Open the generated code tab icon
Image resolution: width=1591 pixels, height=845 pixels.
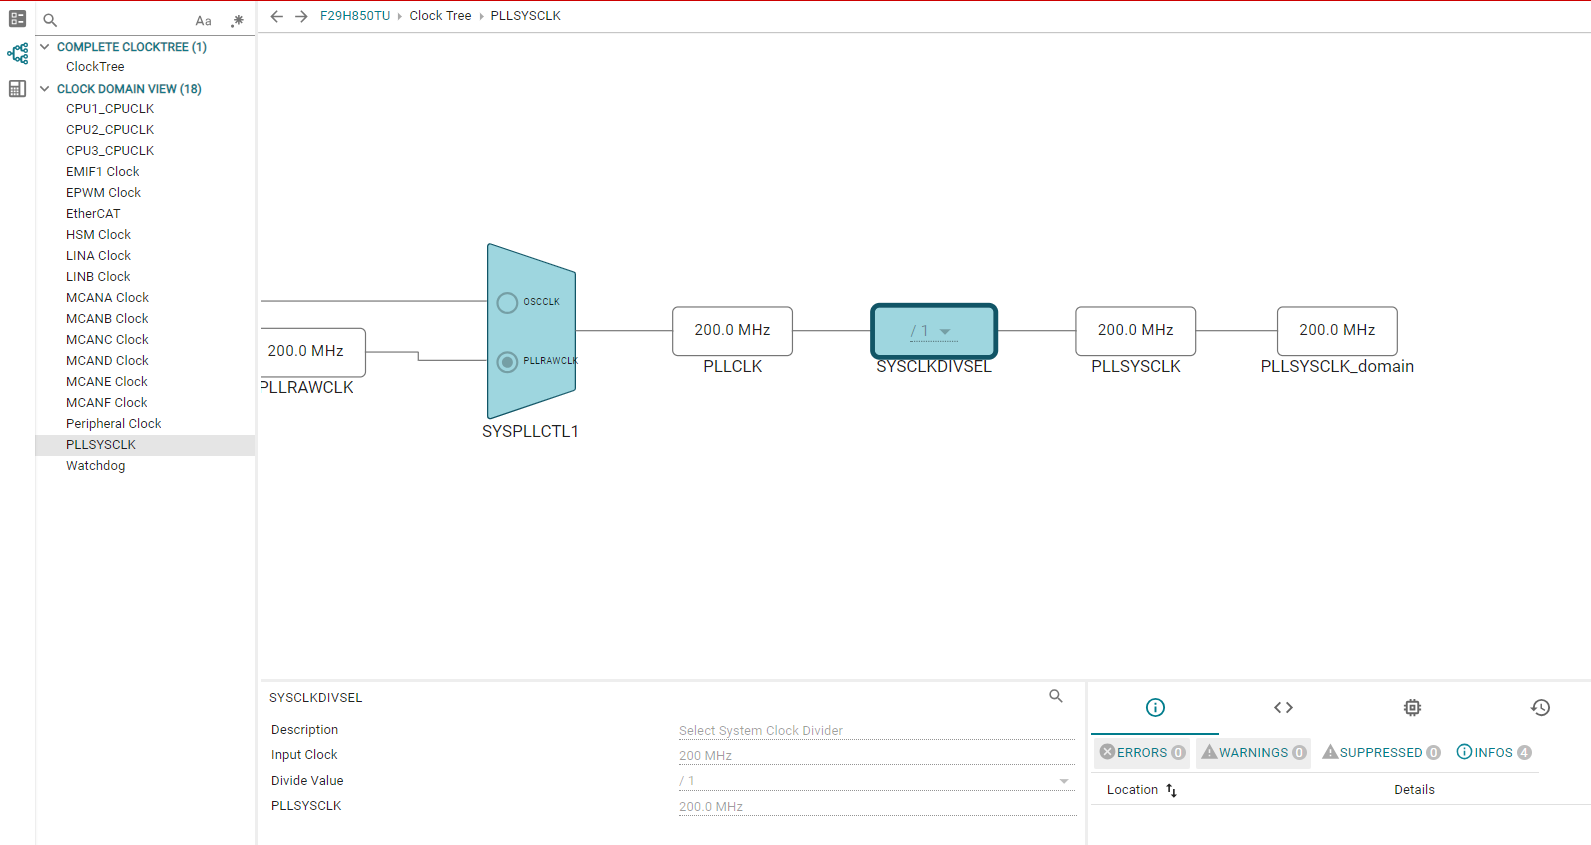(1284, 708)
